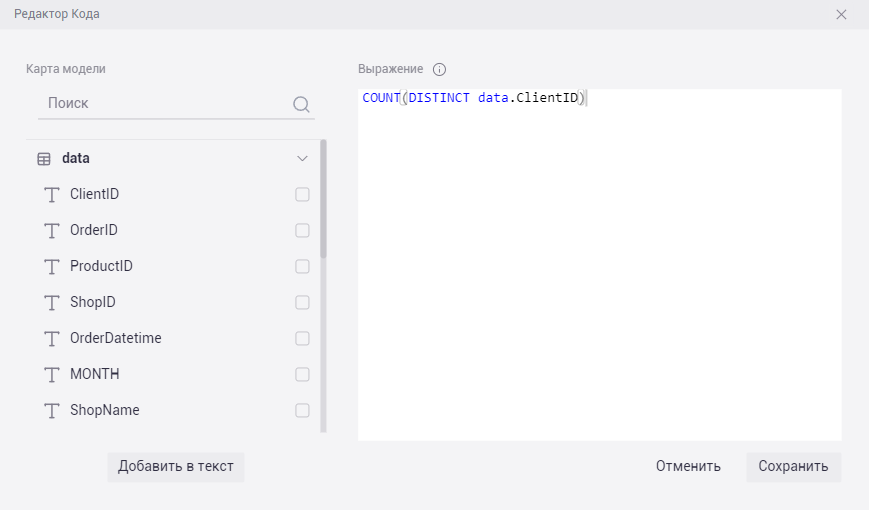Focus the Поиск search field
The height and width of the screenshot is (510, 869).
point(165,104)
